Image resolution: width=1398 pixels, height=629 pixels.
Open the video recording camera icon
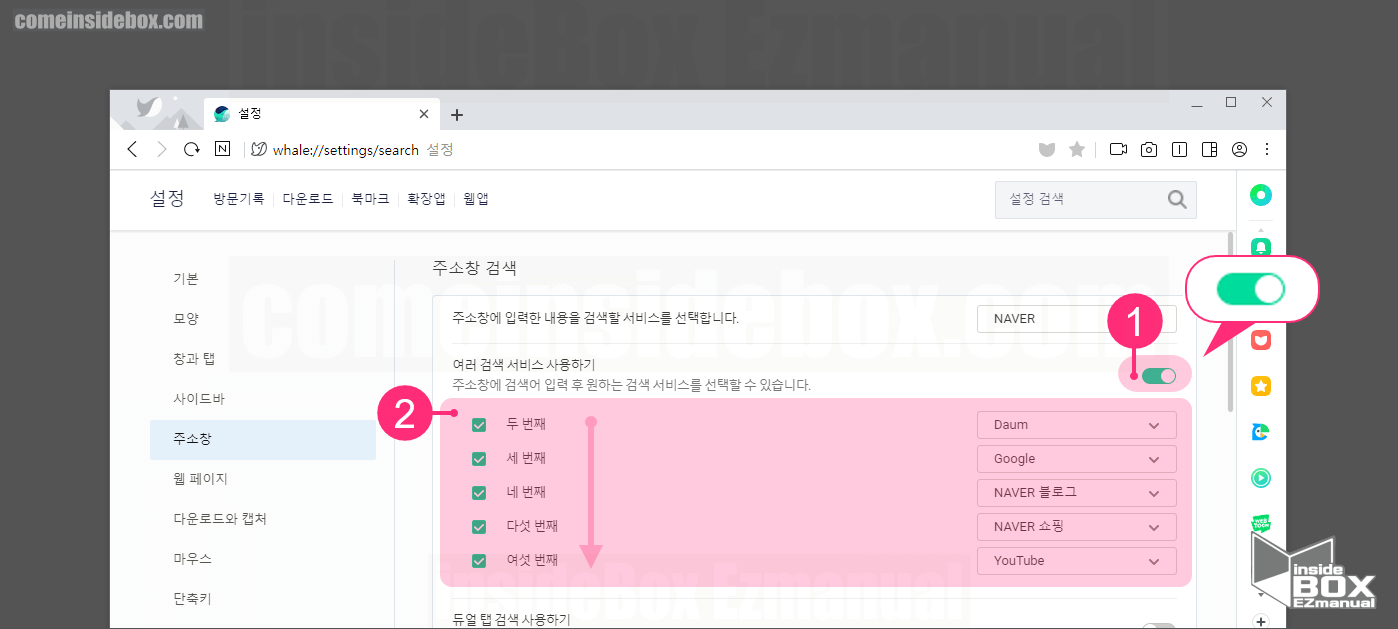click(1118, 150)
